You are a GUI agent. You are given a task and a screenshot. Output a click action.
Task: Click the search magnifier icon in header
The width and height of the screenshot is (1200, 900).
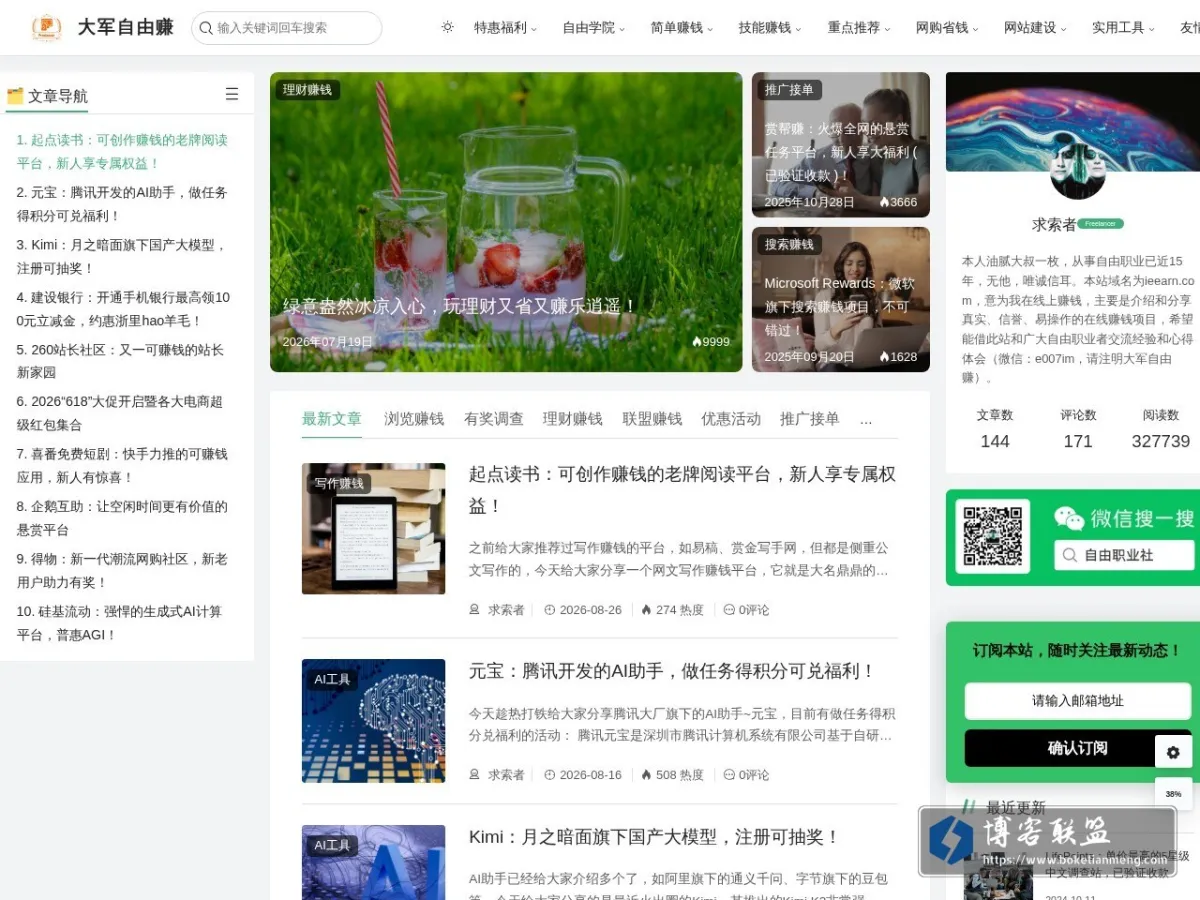[205, 28]
